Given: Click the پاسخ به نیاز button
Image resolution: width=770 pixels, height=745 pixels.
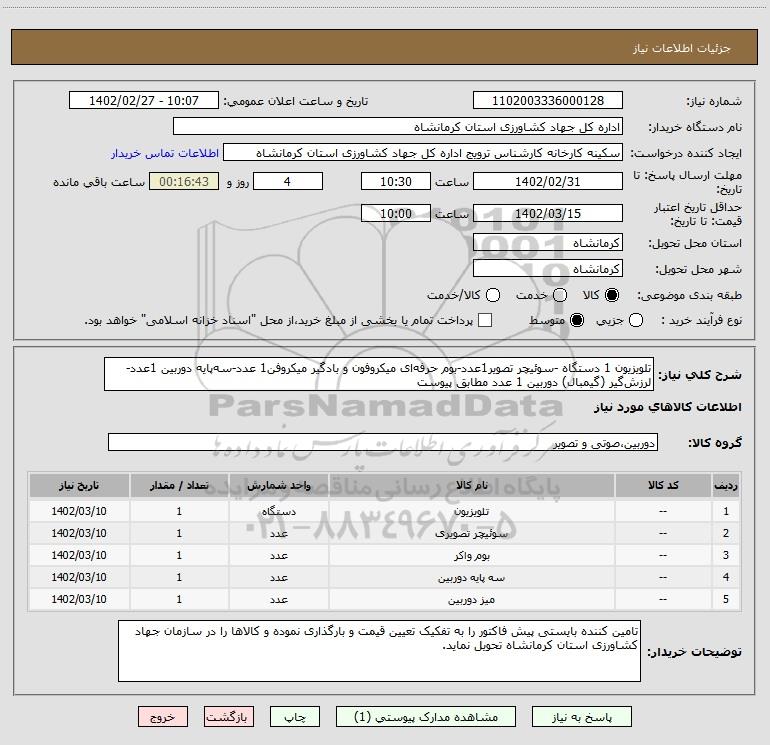Looking at the screenshot, I should point(582,717).
